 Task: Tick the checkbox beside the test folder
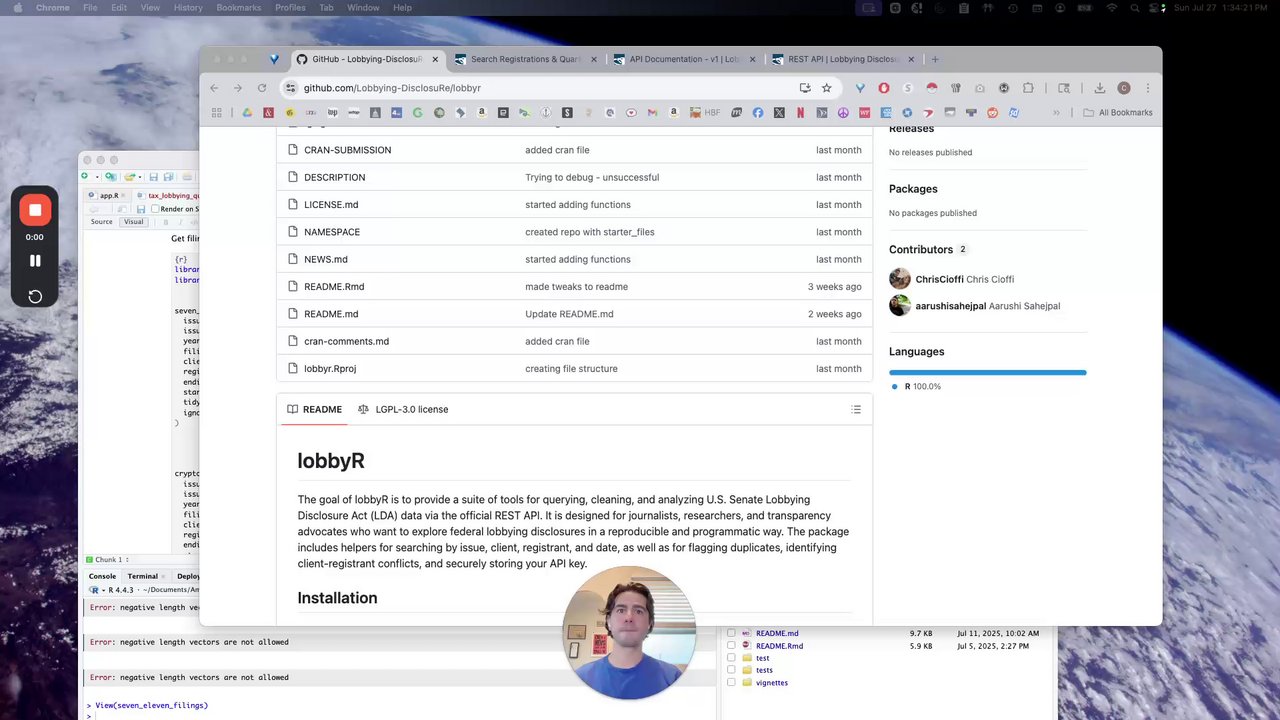click(731, 658)
